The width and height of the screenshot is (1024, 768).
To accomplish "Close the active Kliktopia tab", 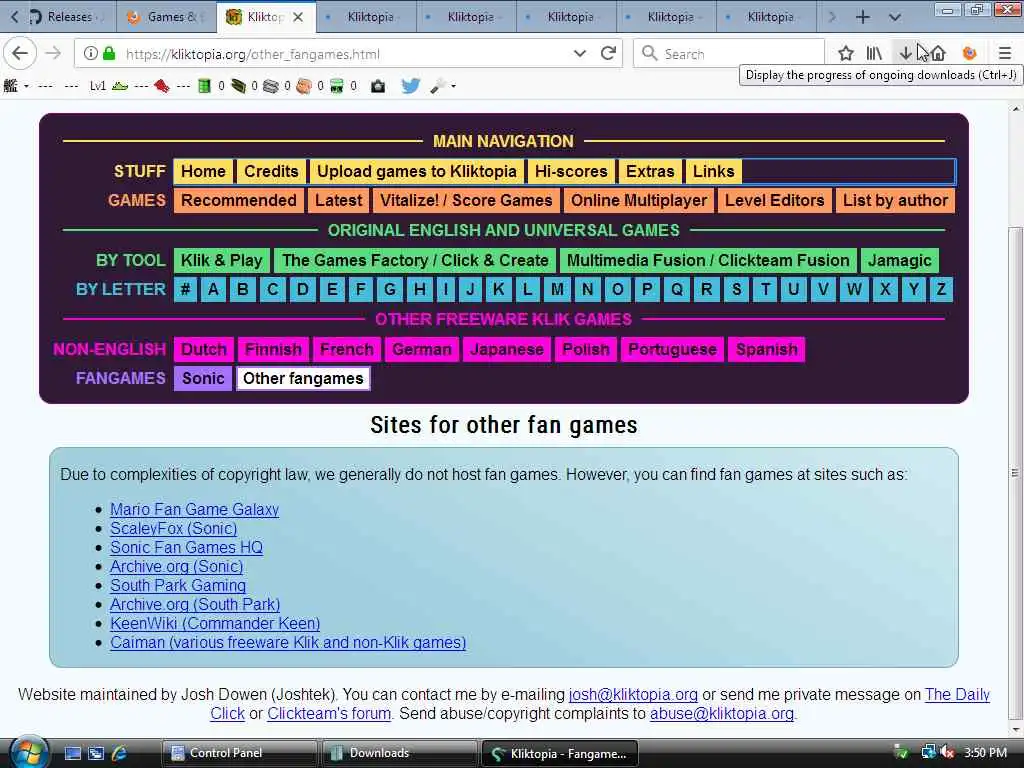I will tap(298, 17).
